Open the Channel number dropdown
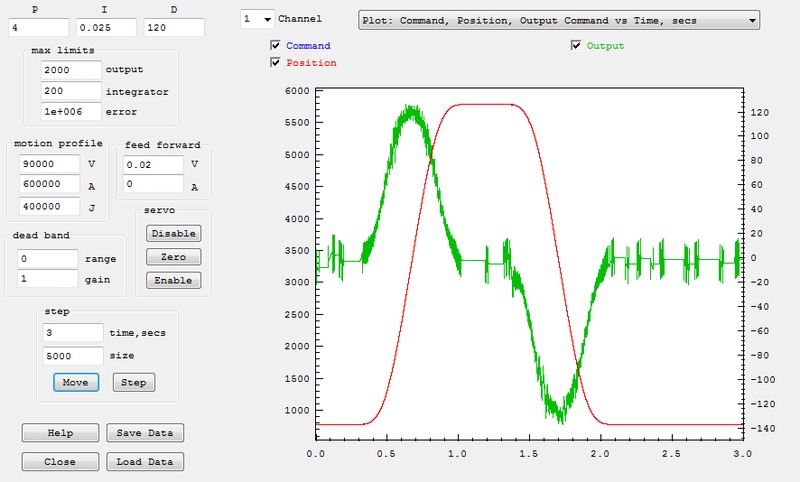800x482 pixels. pos(258,19)
